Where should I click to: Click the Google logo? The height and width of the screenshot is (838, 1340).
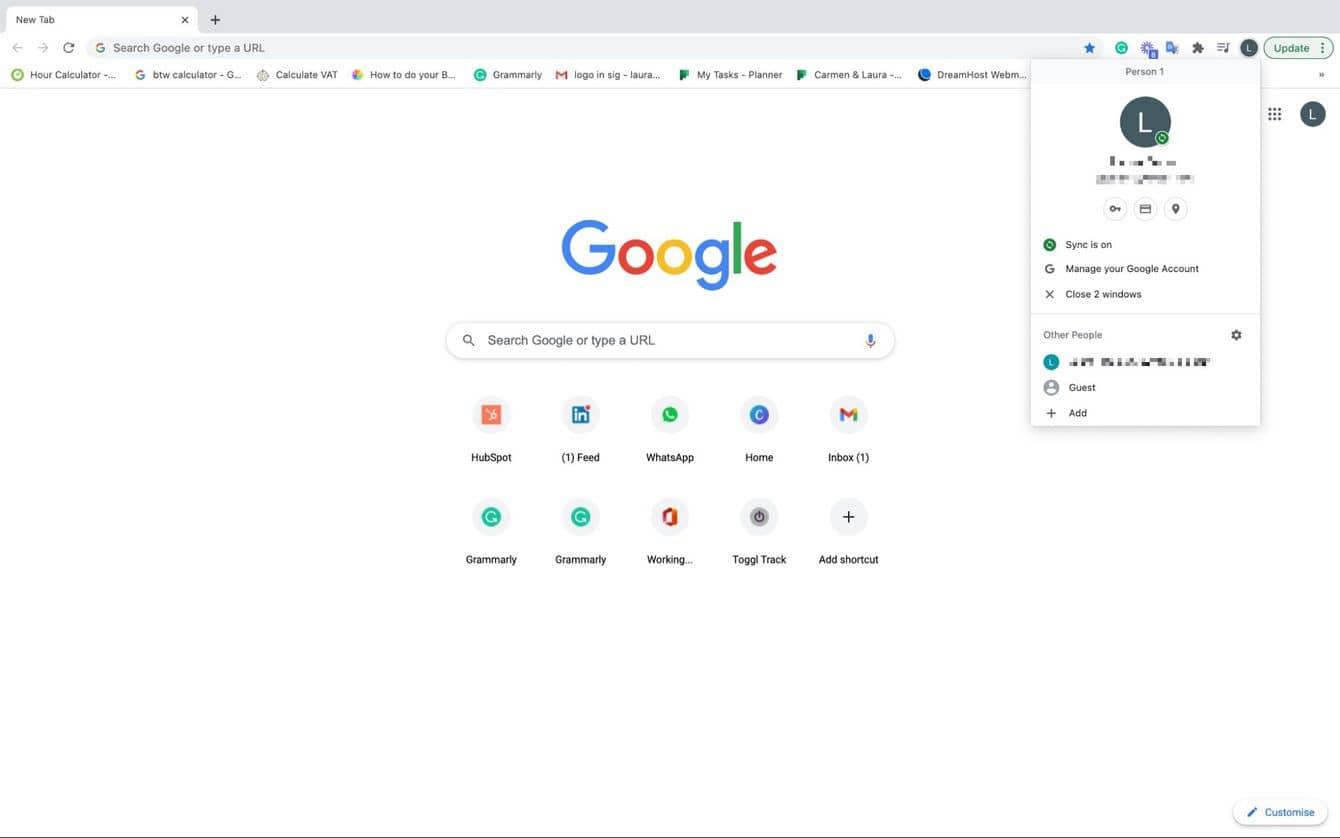669,254
